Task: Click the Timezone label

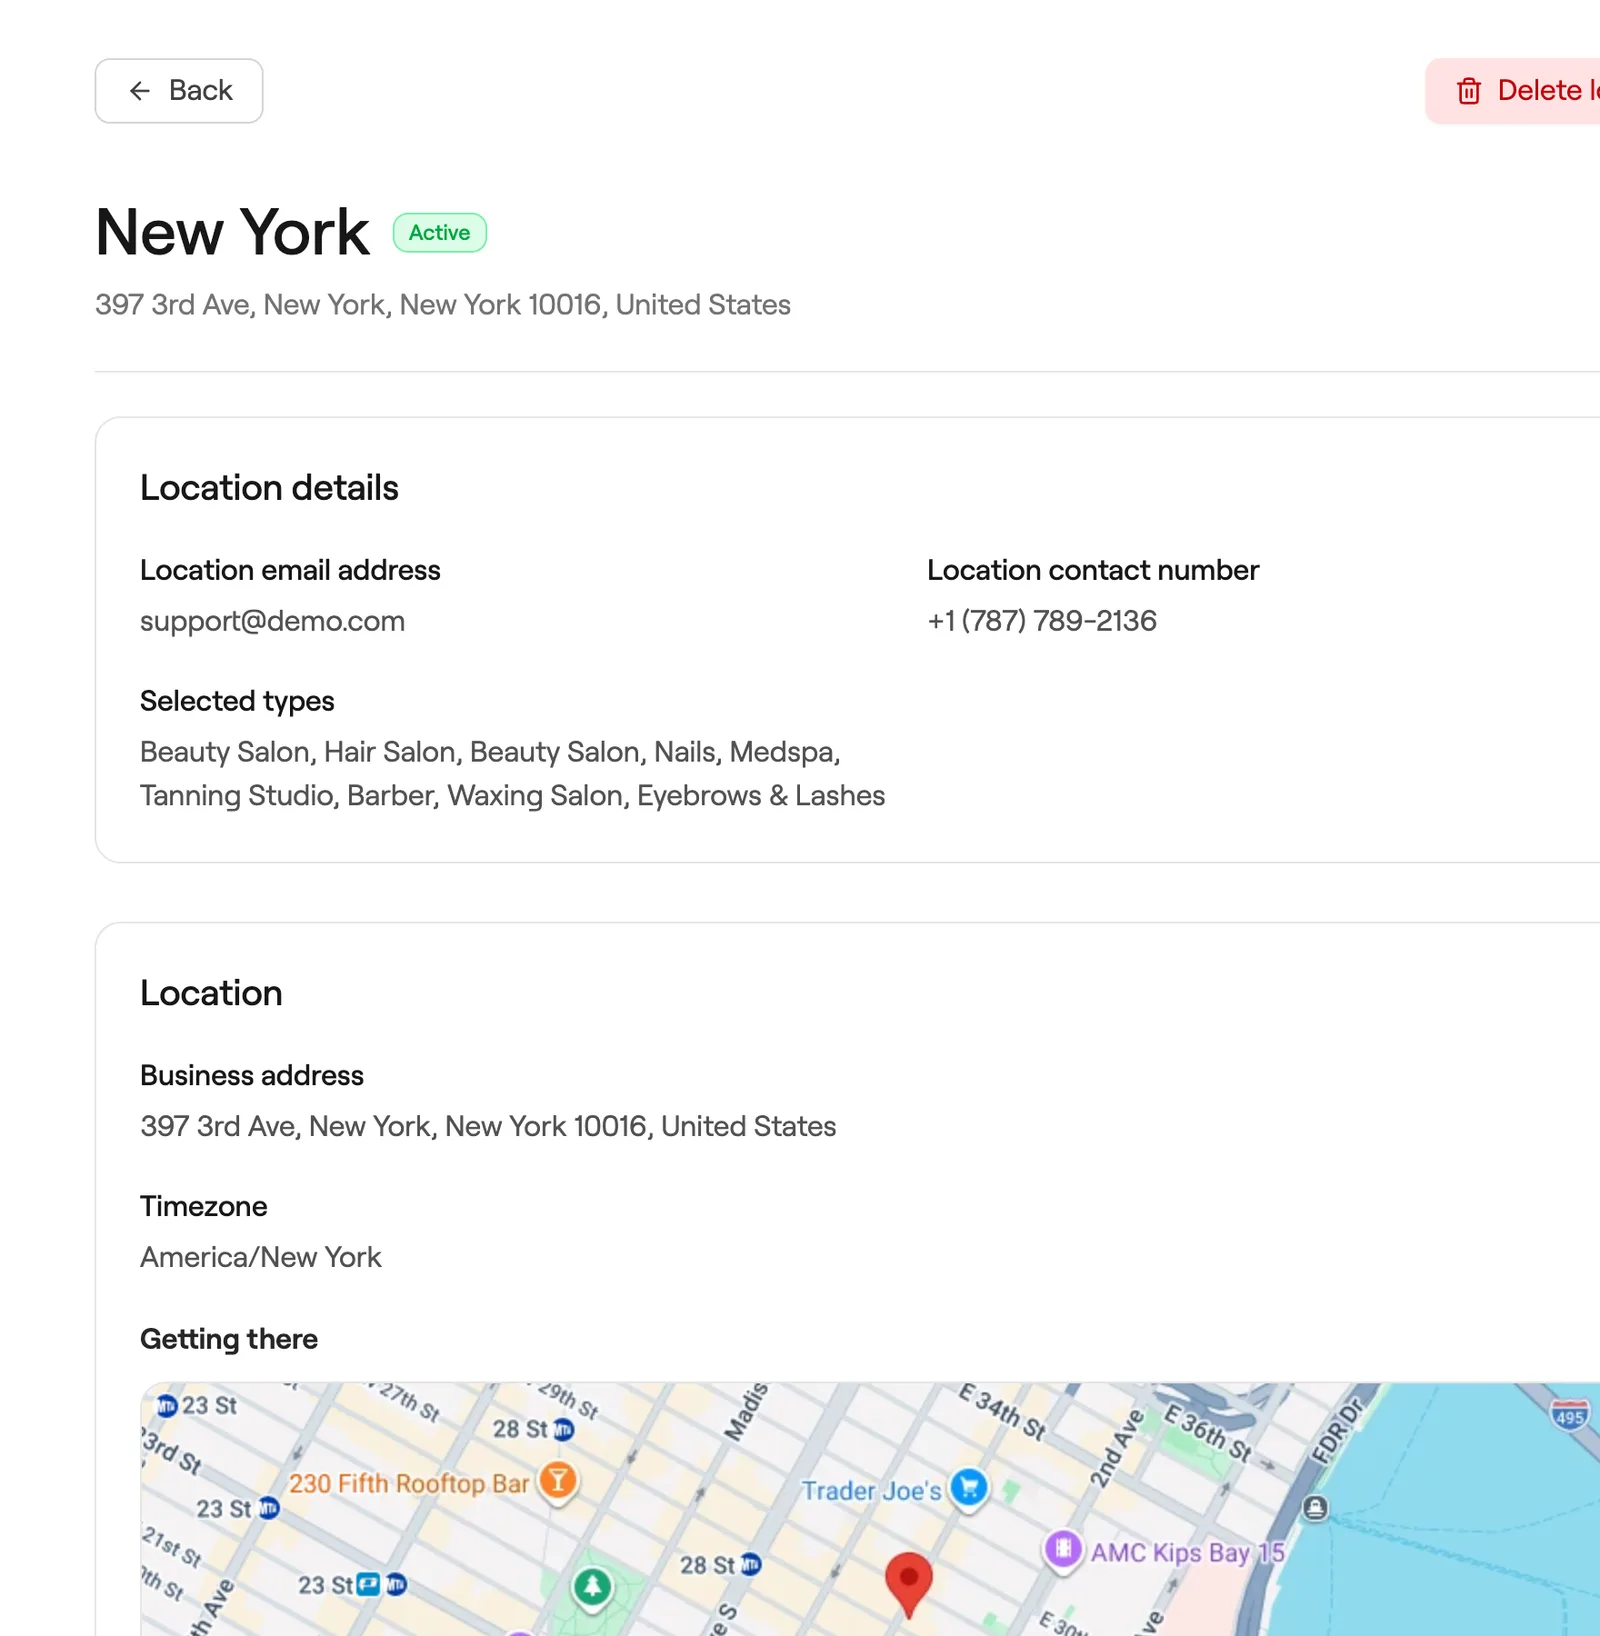Action: pos(204,1206)
